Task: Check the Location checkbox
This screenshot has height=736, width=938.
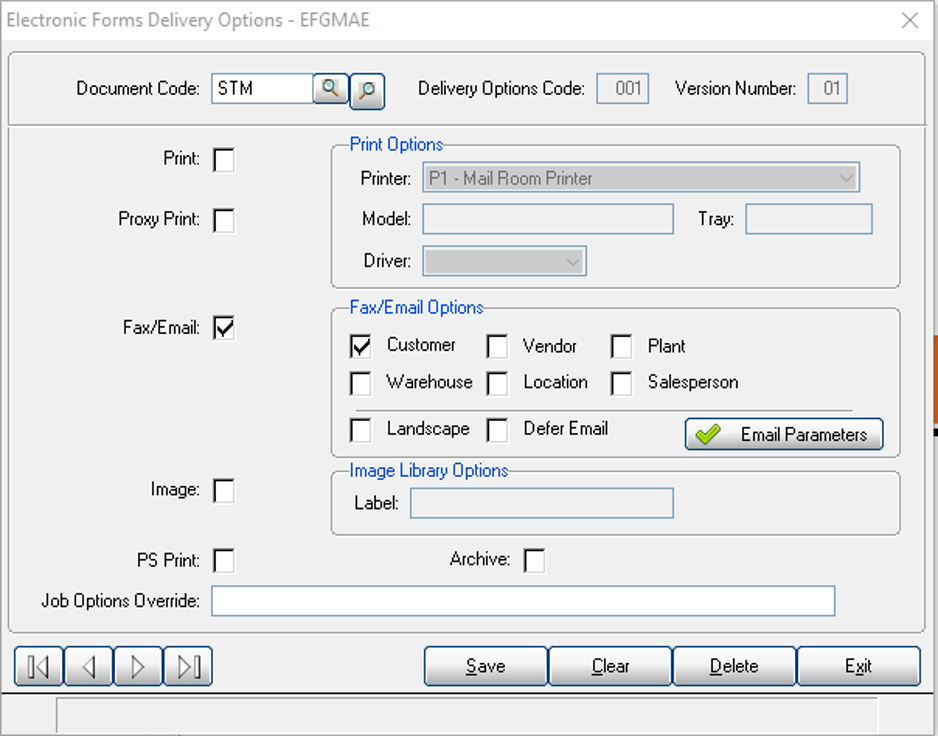Action: click(497, 384)
